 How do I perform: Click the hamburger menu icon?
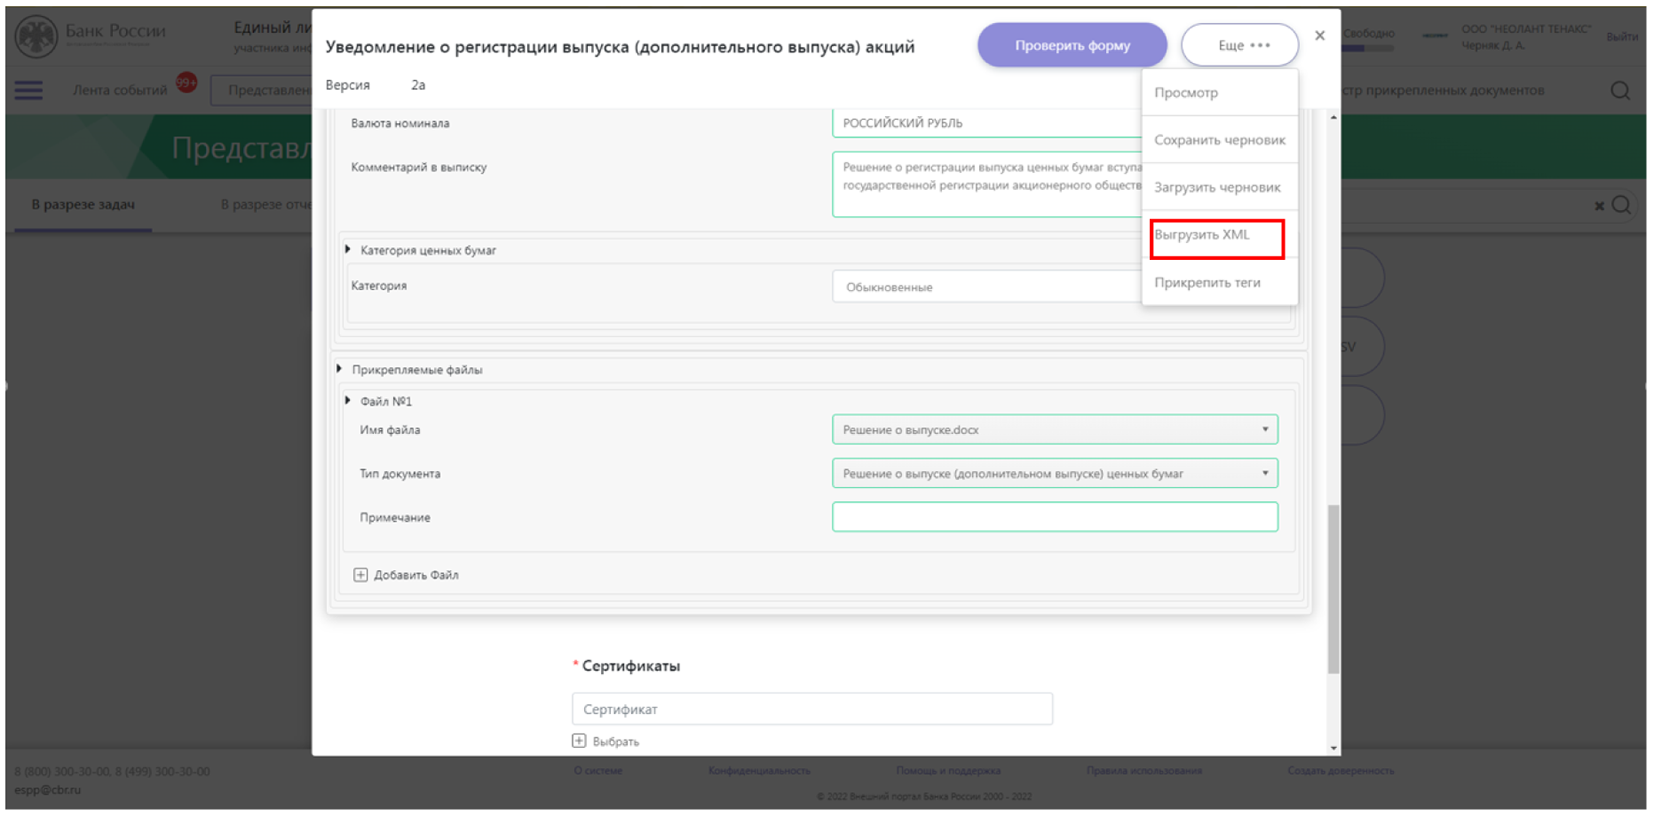(28, 91)
